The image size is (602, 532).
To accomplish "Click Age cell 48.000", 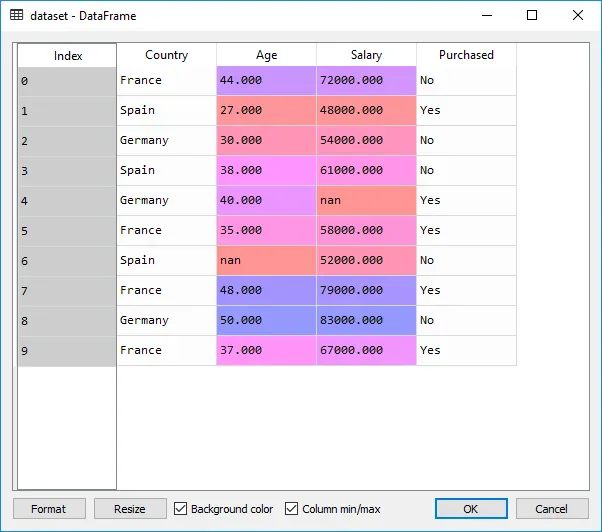I will (x=266, y=290).
